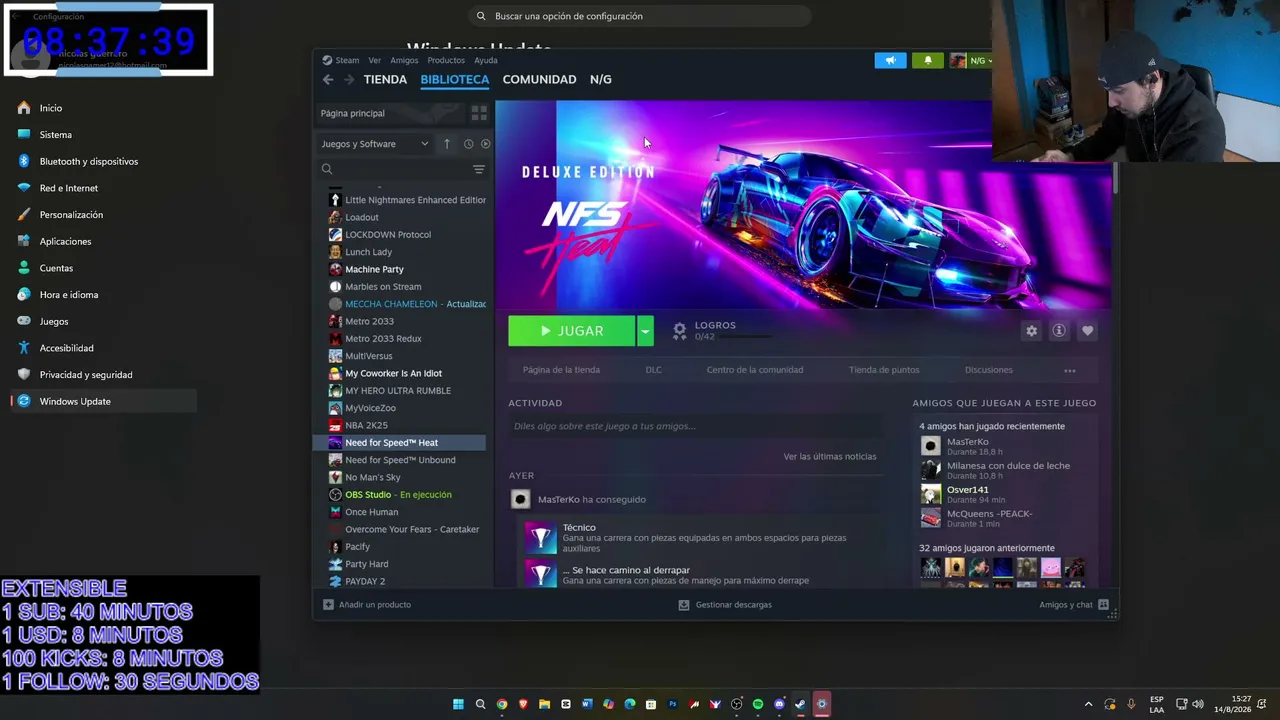Open the Discusiones link
This screenshot has height=720, width=1280.
click(x=989, y=370)
